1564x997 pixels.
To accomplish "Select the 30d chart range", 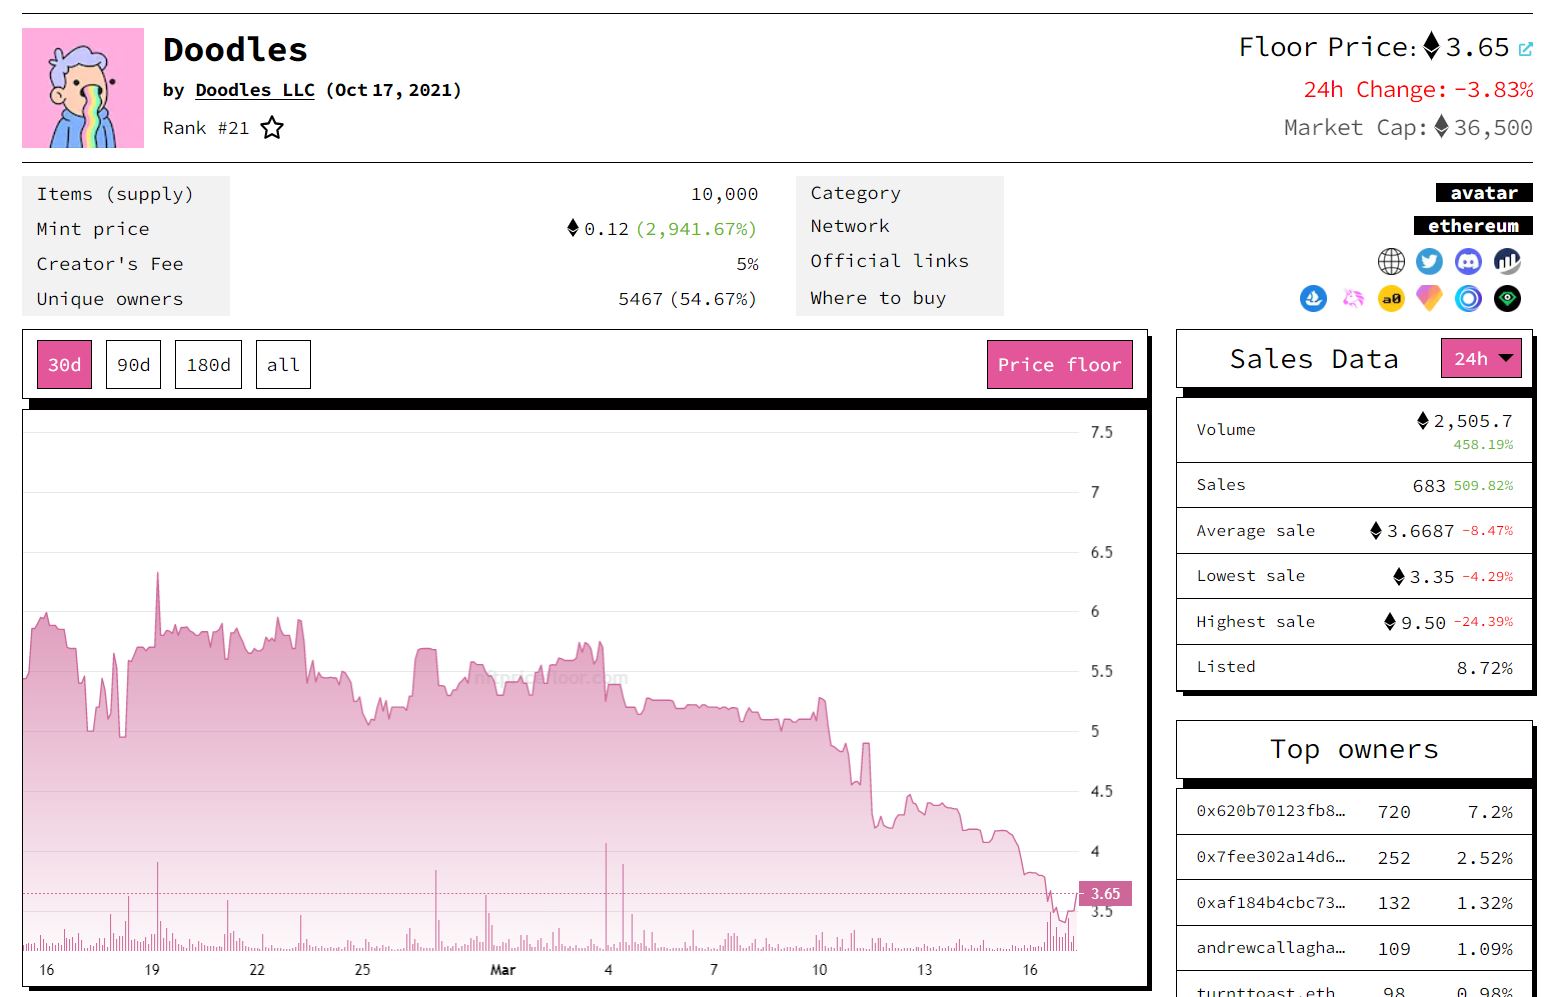I will coord(64,365).
